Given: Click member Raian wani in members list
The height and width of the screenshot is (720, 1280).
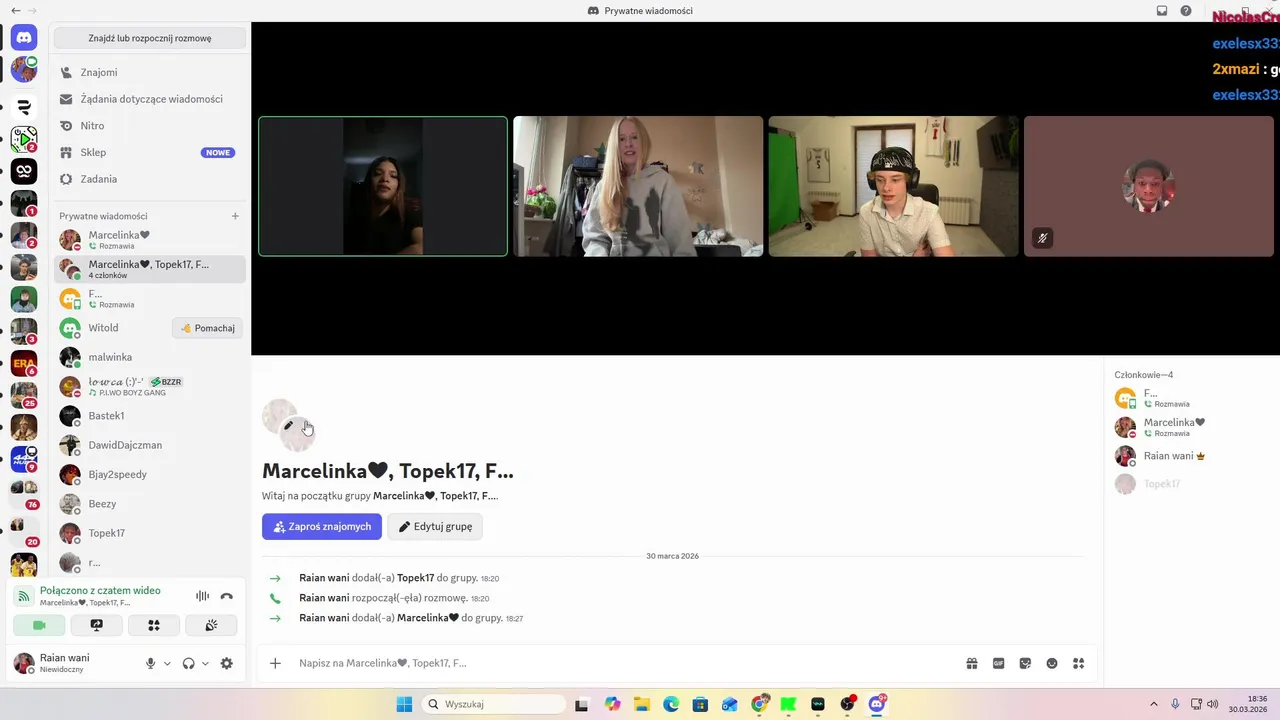Looking at the screenshot, I should coord(1189,456).
